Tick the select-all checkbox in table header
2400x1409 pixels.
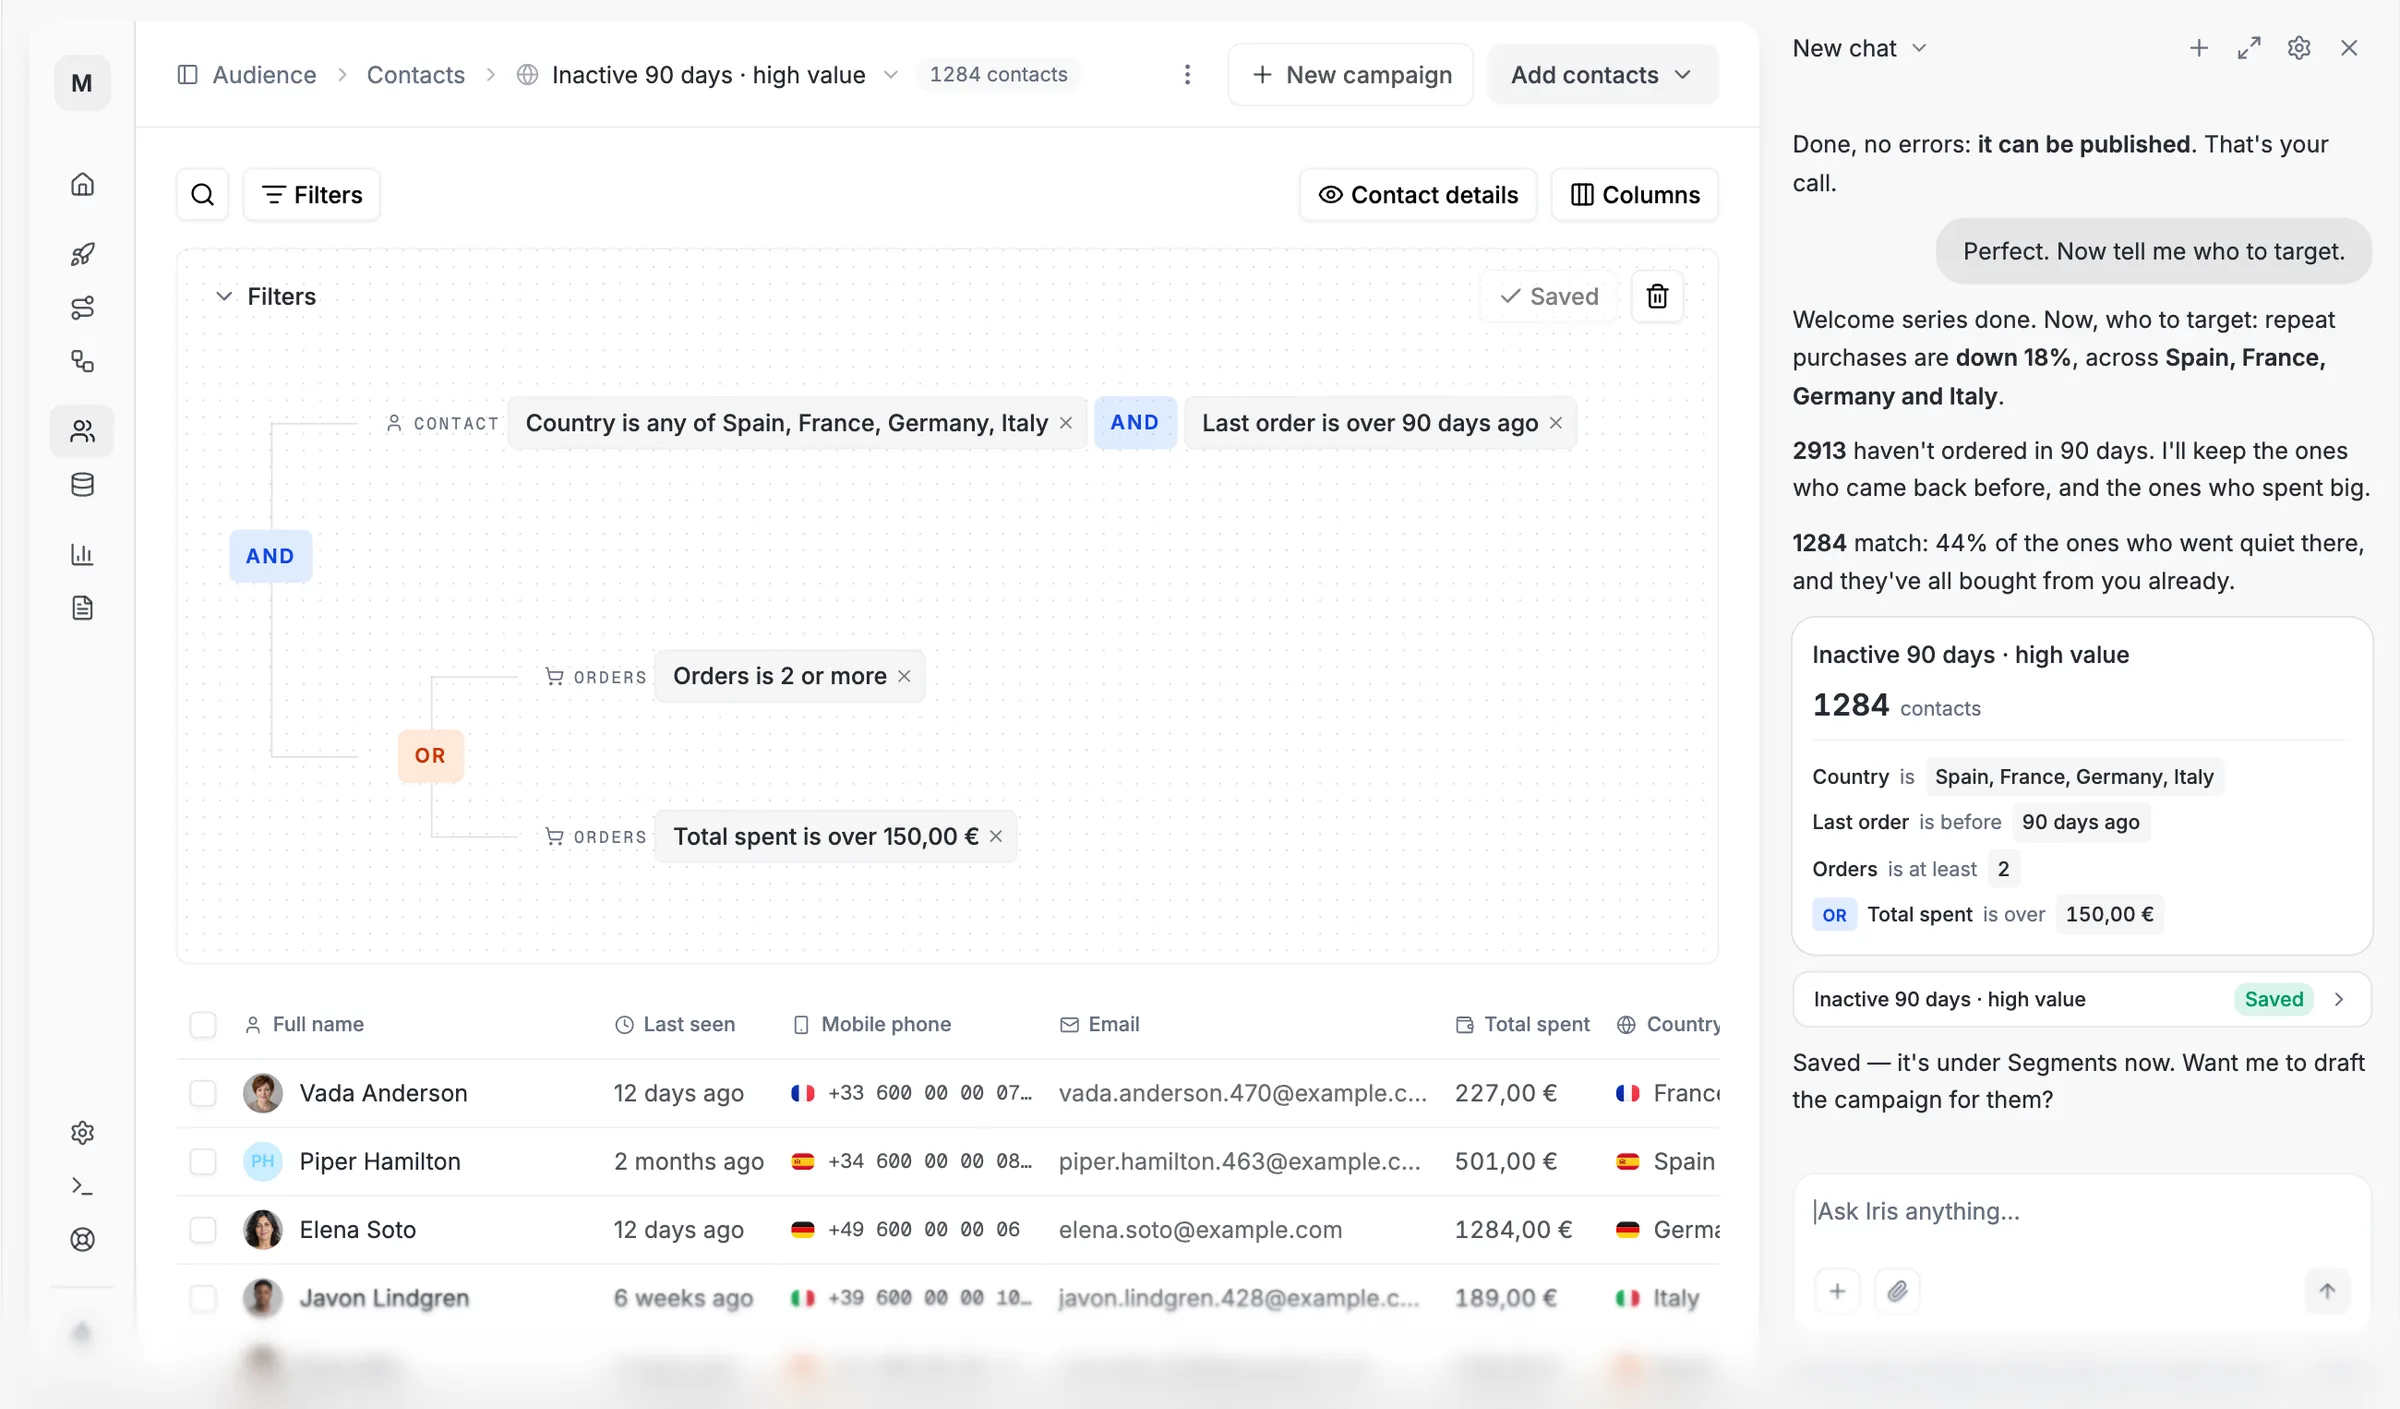pos(203,1024)
